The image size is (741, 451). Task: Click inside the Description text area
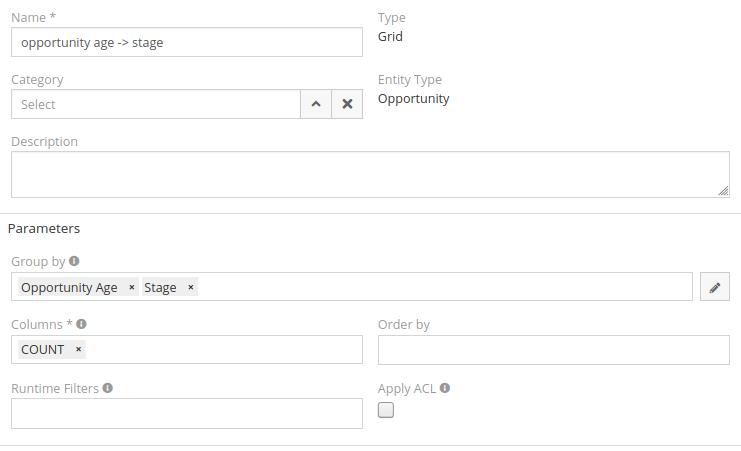pyautogui.click(x=370, y=174)
